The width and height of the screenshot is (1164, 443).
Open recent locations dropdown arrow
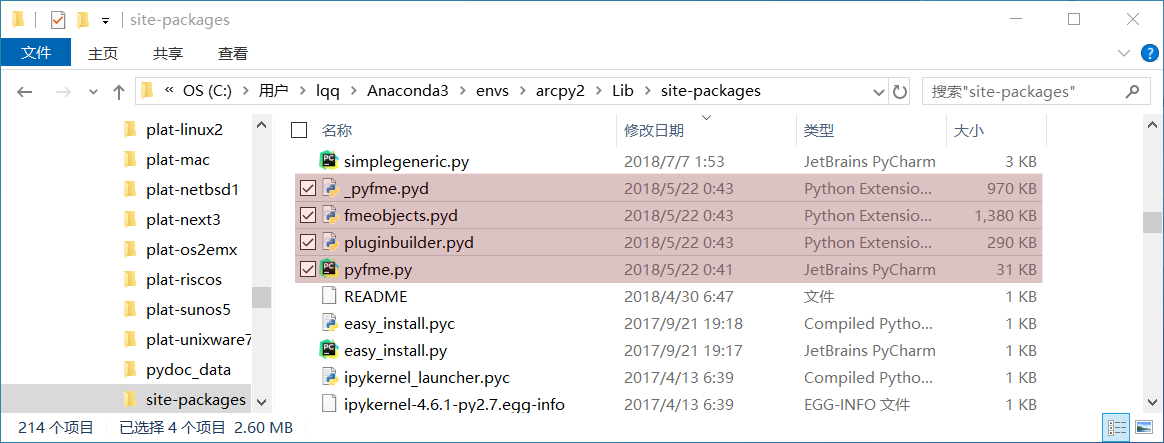coord(93,92)
